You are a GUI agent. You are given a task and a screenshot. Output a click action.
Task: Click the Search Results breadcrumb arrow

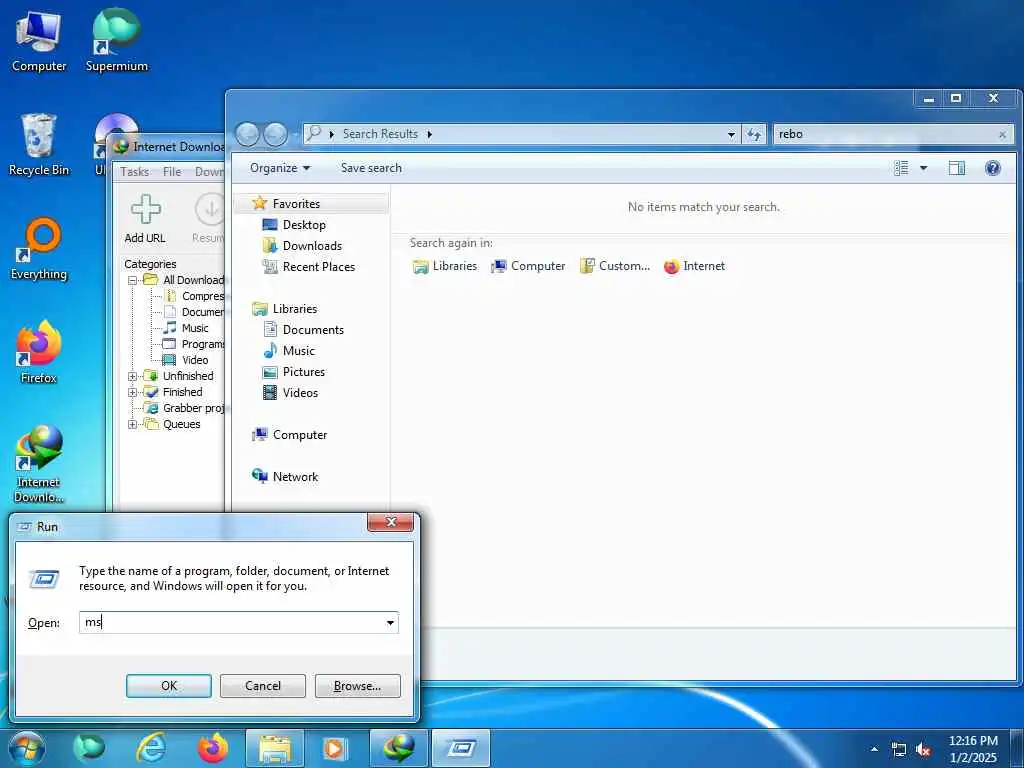pos(429,135)
